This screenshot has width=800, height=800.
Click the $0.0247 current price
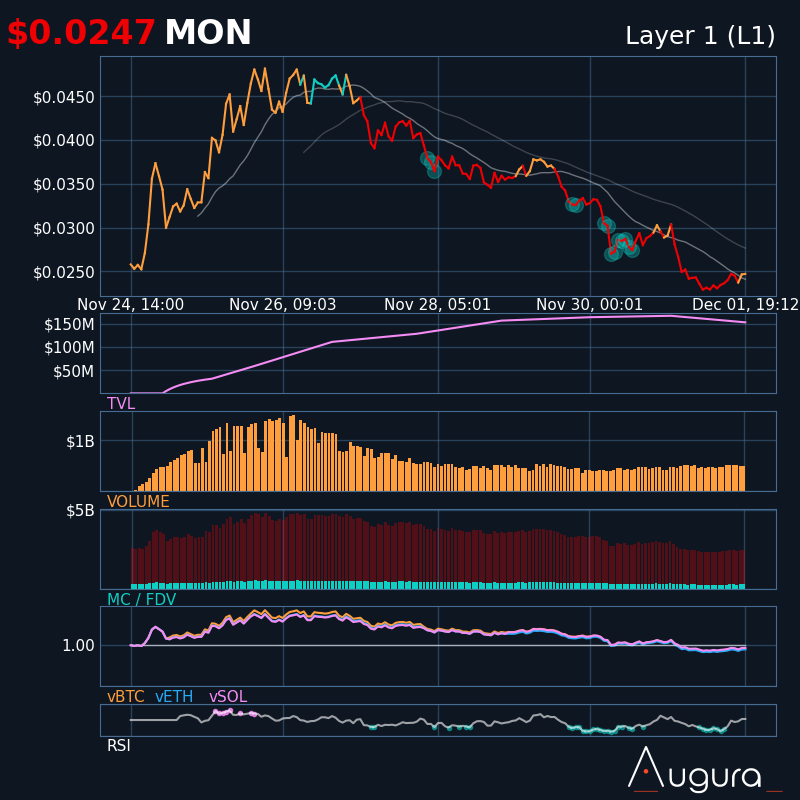(x=81, y=34)
